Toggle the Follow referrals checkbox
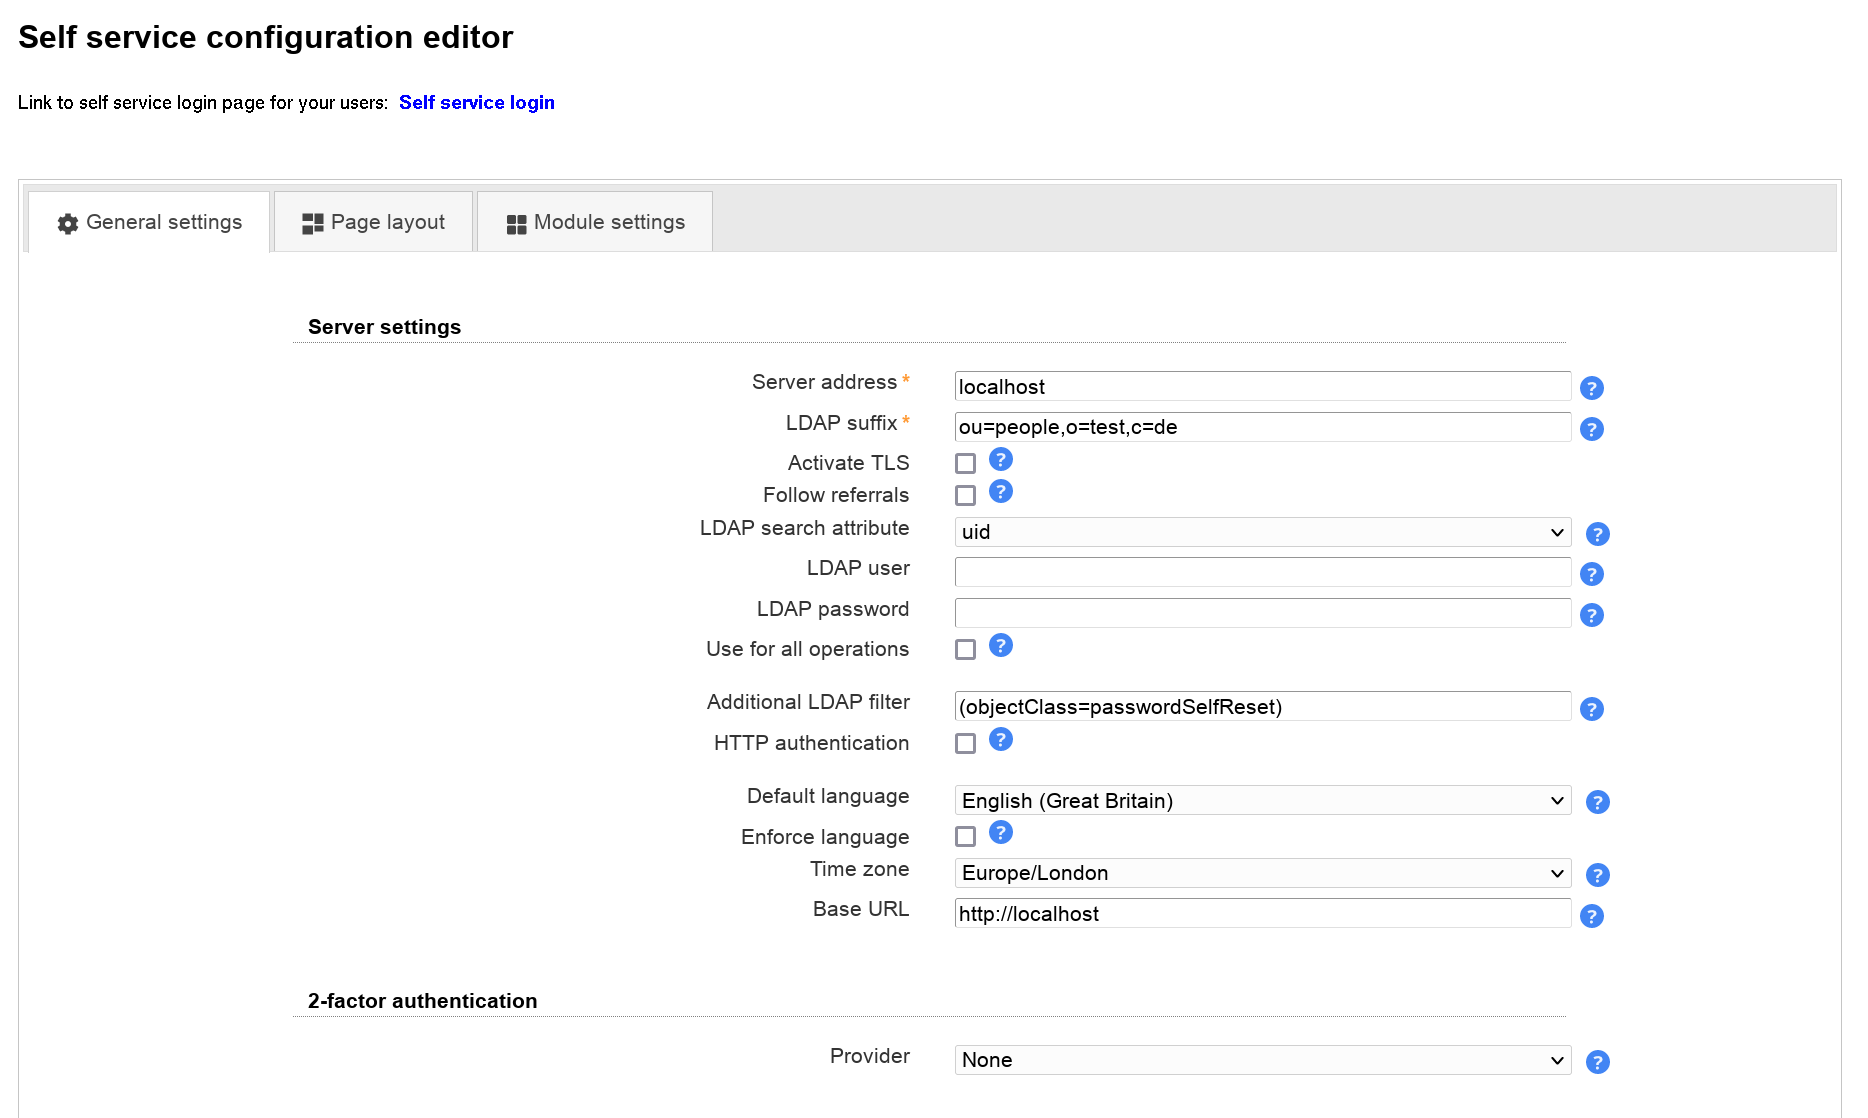Image resolution: width=1868 pixels, height=1118 pixels. 965,495
